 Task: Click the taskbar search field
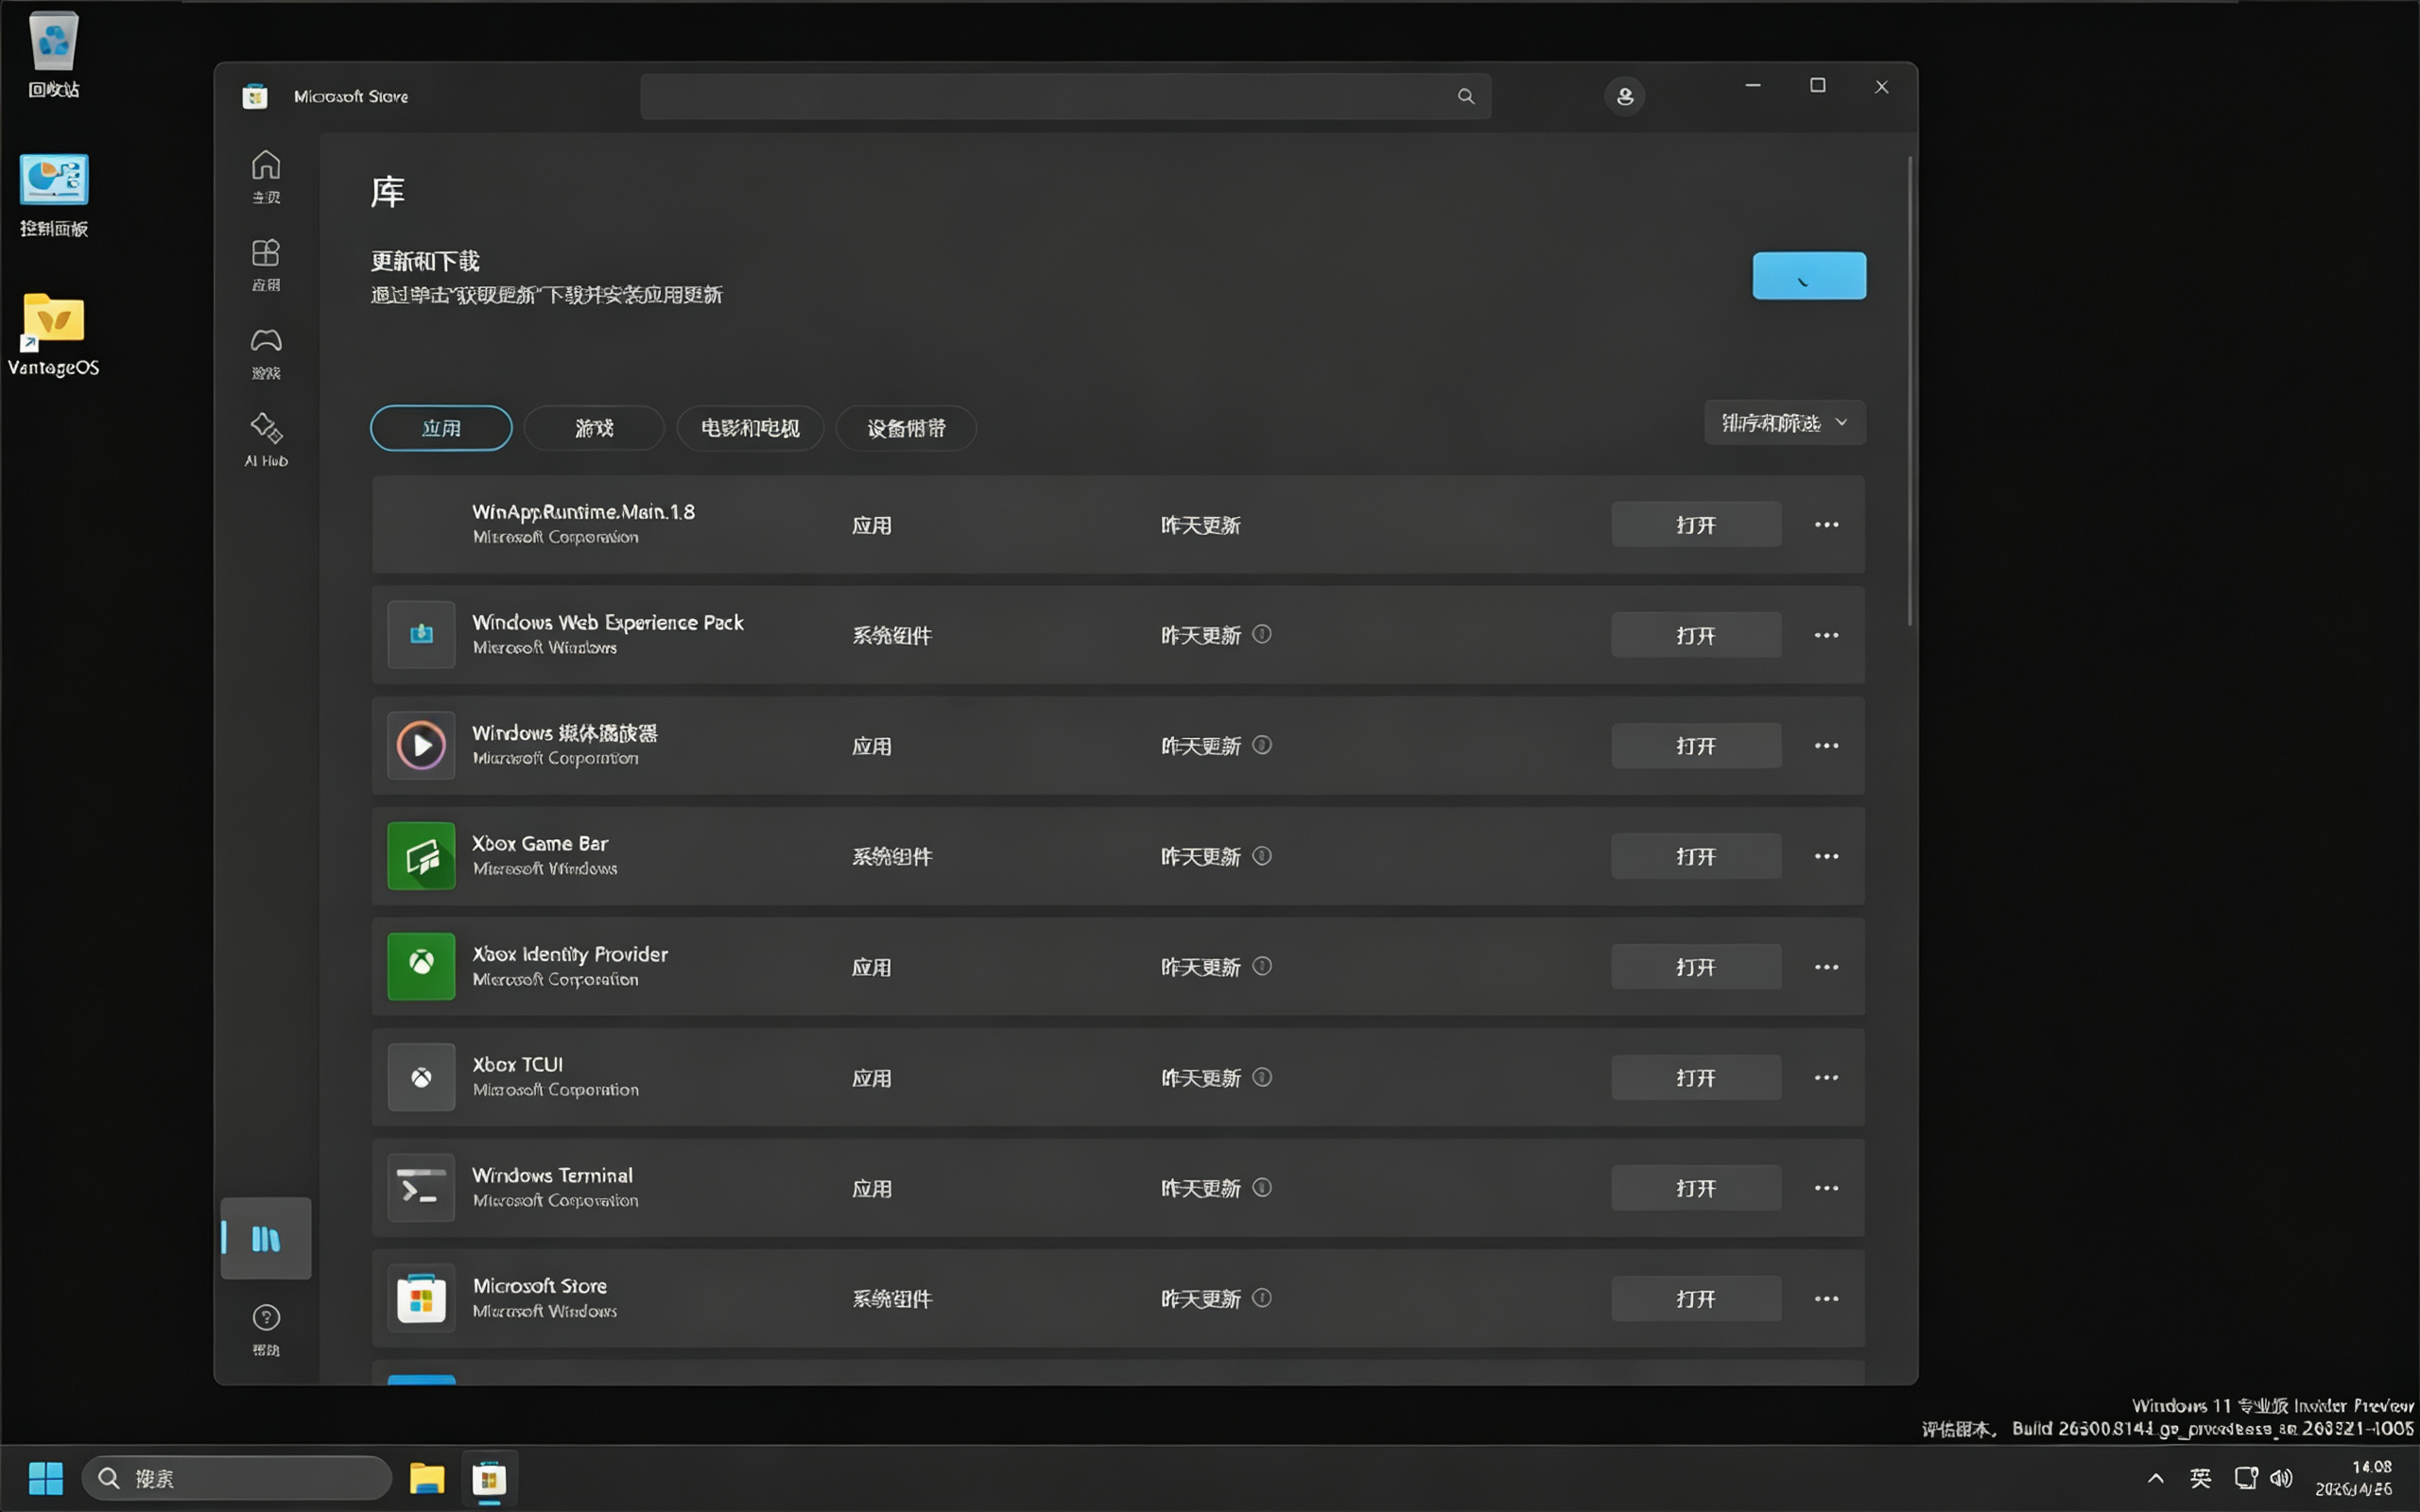237,1478
